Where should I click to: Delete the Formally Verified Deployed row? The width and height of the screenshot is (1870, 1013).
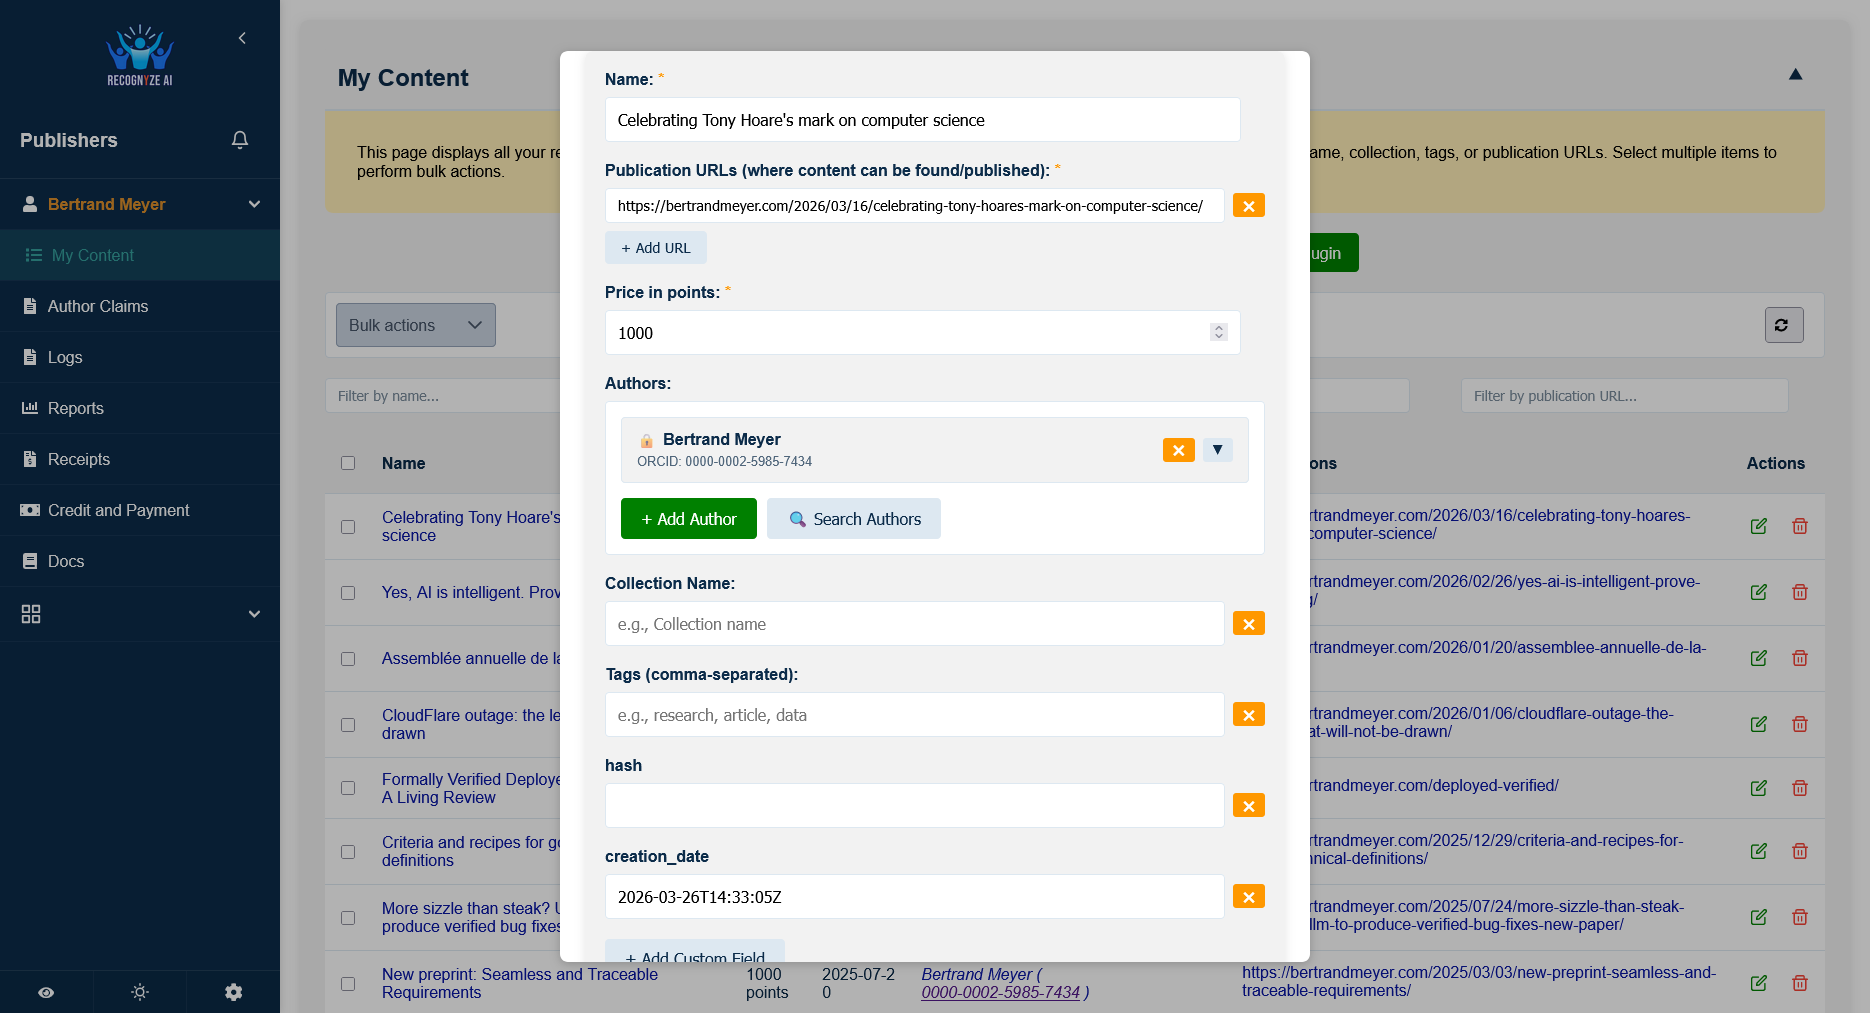coord(1800,788)
